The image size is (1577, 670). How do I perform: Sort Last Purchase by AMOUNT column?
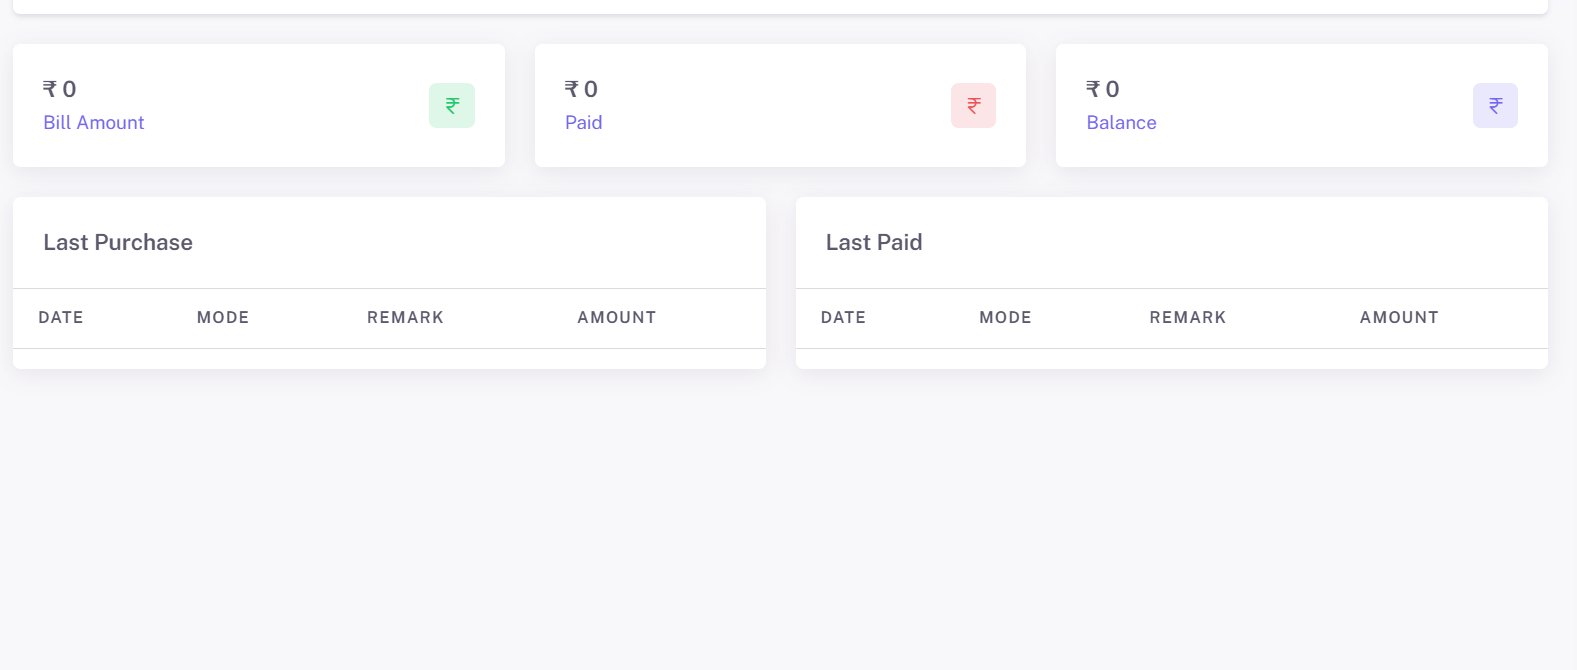(616, 317)
